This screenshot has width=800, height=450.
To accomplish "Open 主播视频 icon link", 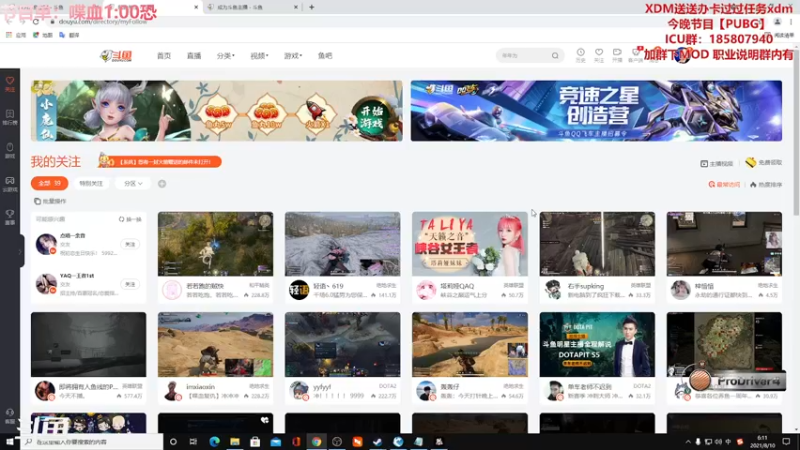I will pyautogui.click(x=704, y=163).
